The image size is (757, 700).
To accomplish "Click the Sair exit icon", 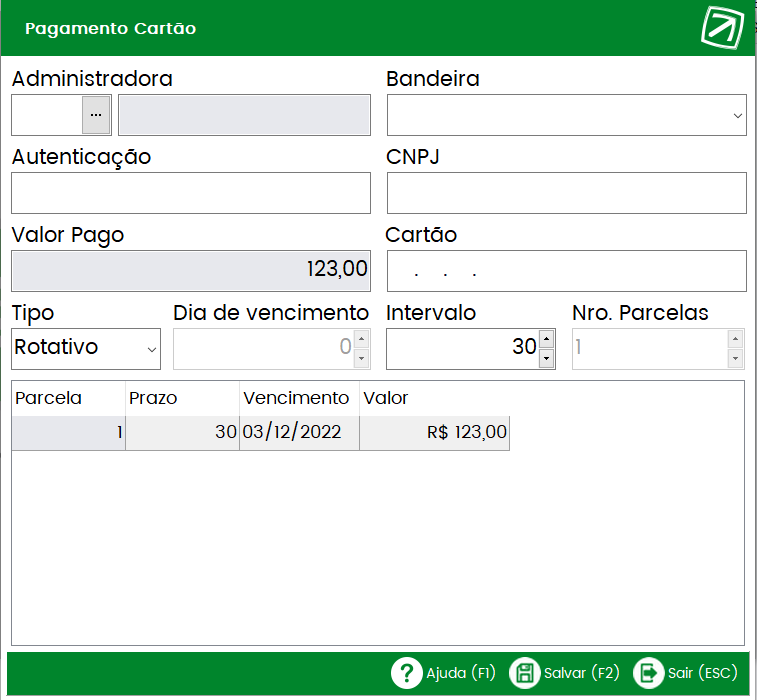I will [x=648, y=673].
